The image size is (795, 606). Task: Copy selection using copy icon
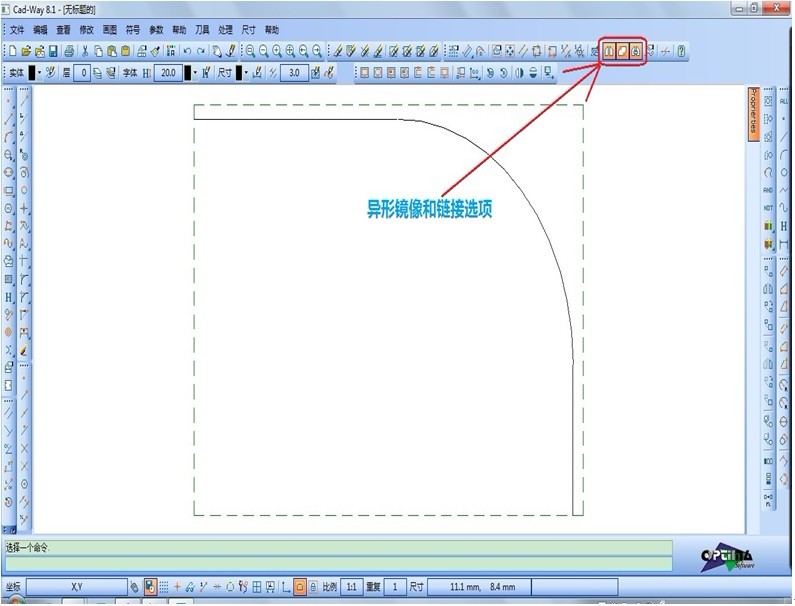click(98, 51)
